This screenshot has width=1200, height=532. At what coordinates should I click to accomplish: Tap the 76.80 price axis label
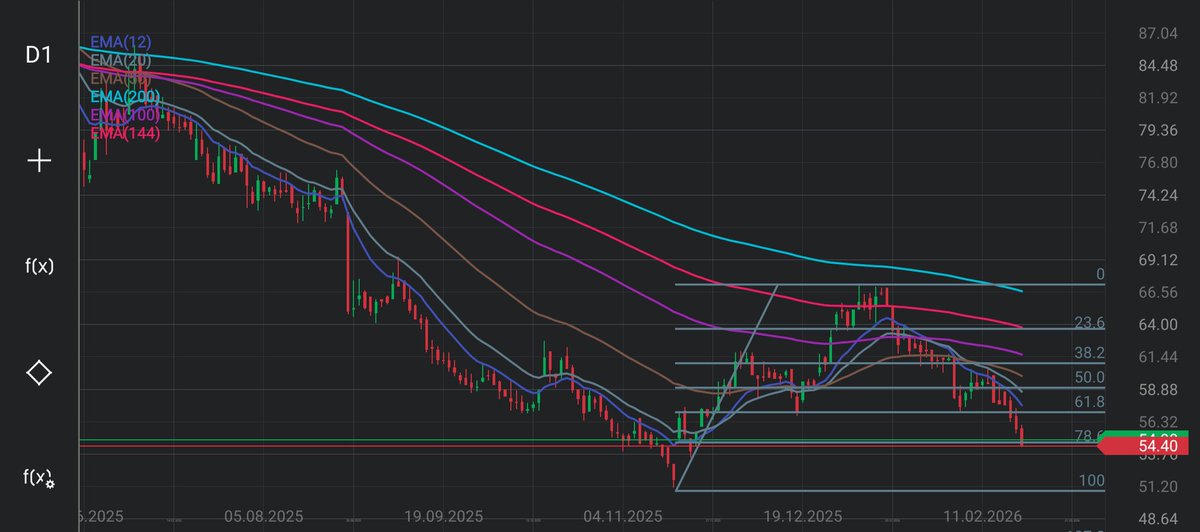[x=1158, y=162]
